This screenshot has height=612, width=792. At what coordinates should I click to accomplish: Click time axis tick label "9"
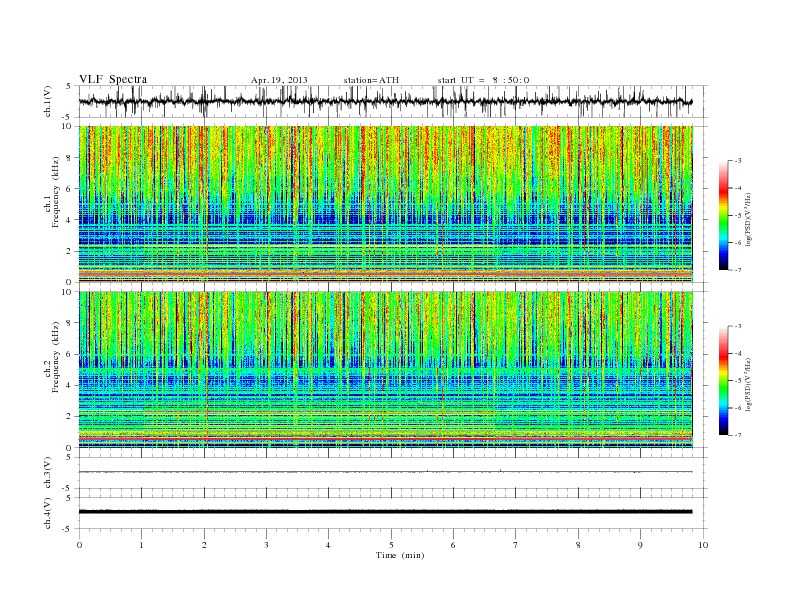pos(640,545)
